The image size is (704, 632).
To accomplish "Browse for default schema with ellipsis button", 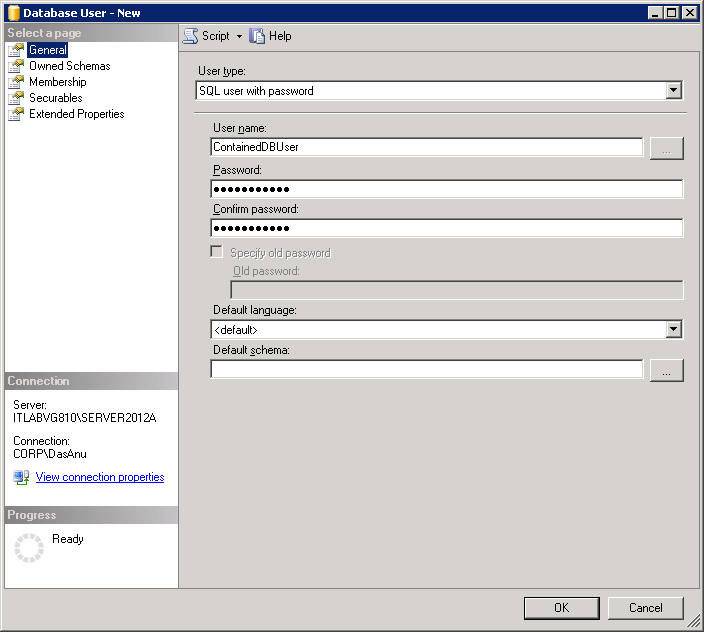I will click(666, 370).
